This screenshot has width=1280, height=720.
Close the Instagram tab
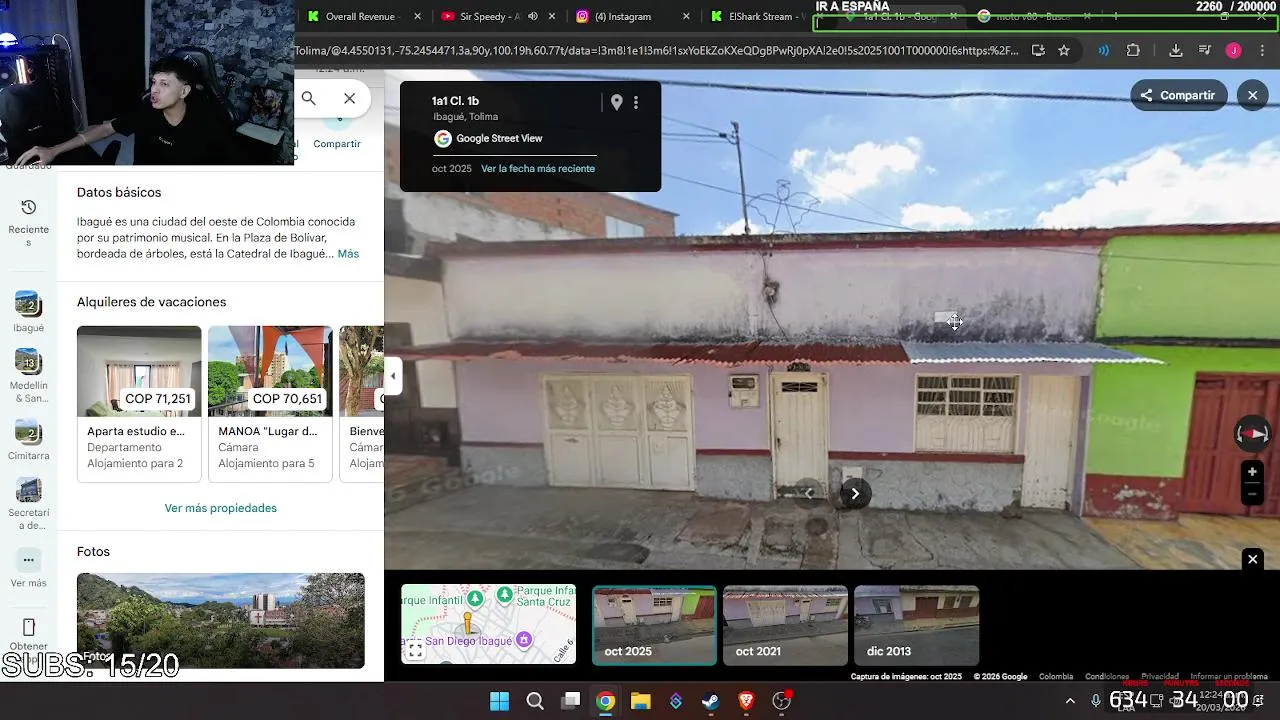coord(686,16)
